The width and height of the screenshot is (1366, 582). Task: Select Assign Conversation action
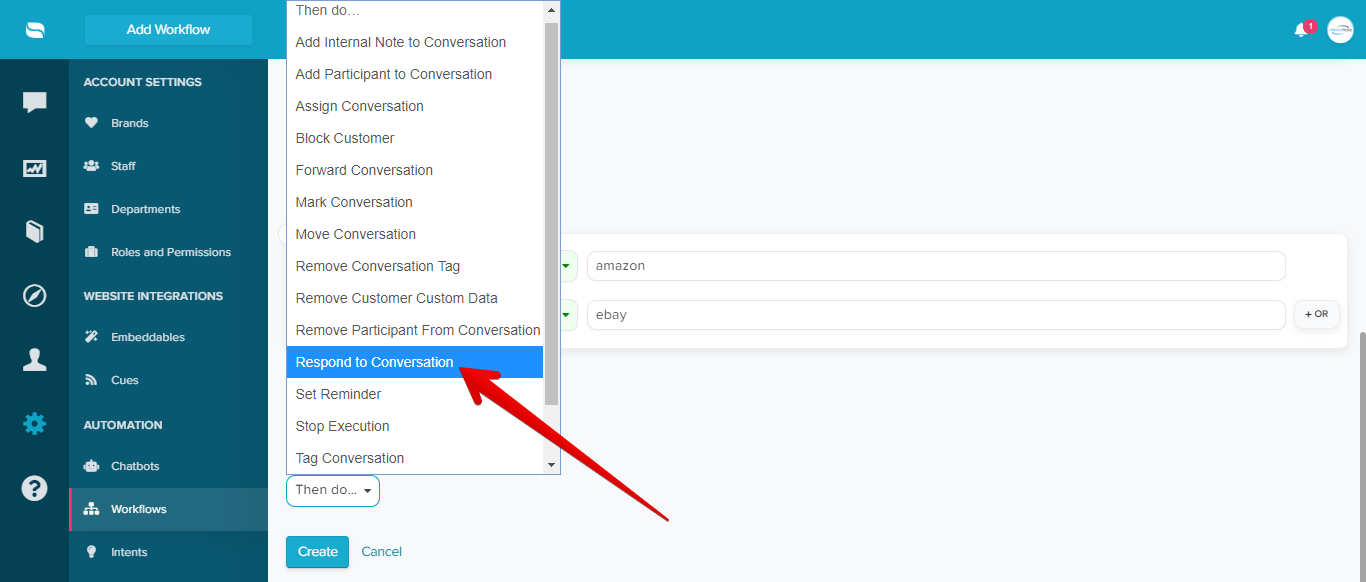point(415,106)
